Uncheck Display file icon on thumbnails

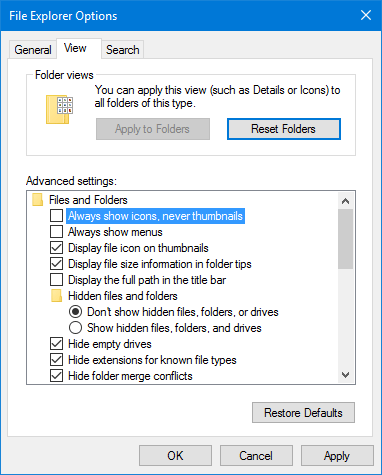(57, 248)
